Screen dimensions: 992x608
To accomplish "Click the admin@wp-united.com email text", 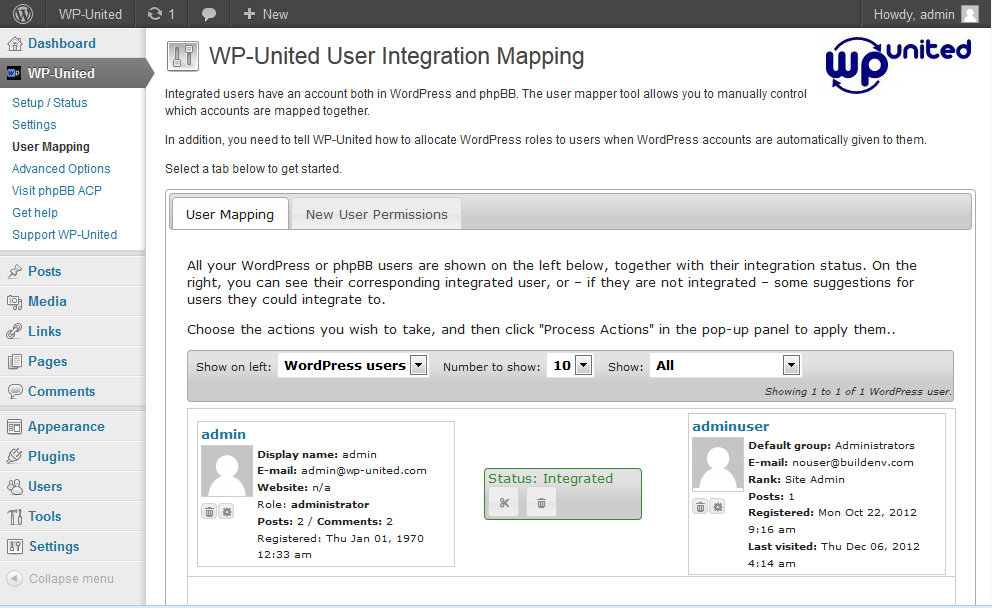I will coord(364,471).
